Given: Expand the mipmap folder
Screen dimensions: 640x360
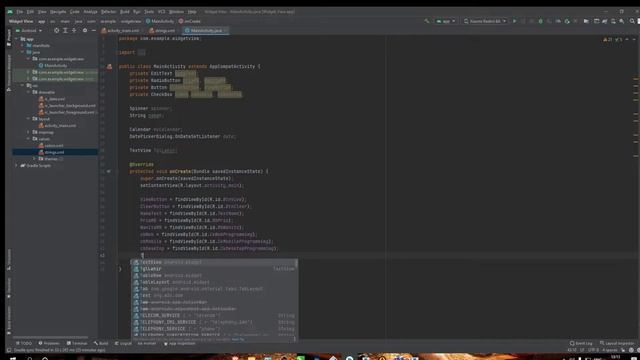Looking at the screenshot, I should point(29,132).
